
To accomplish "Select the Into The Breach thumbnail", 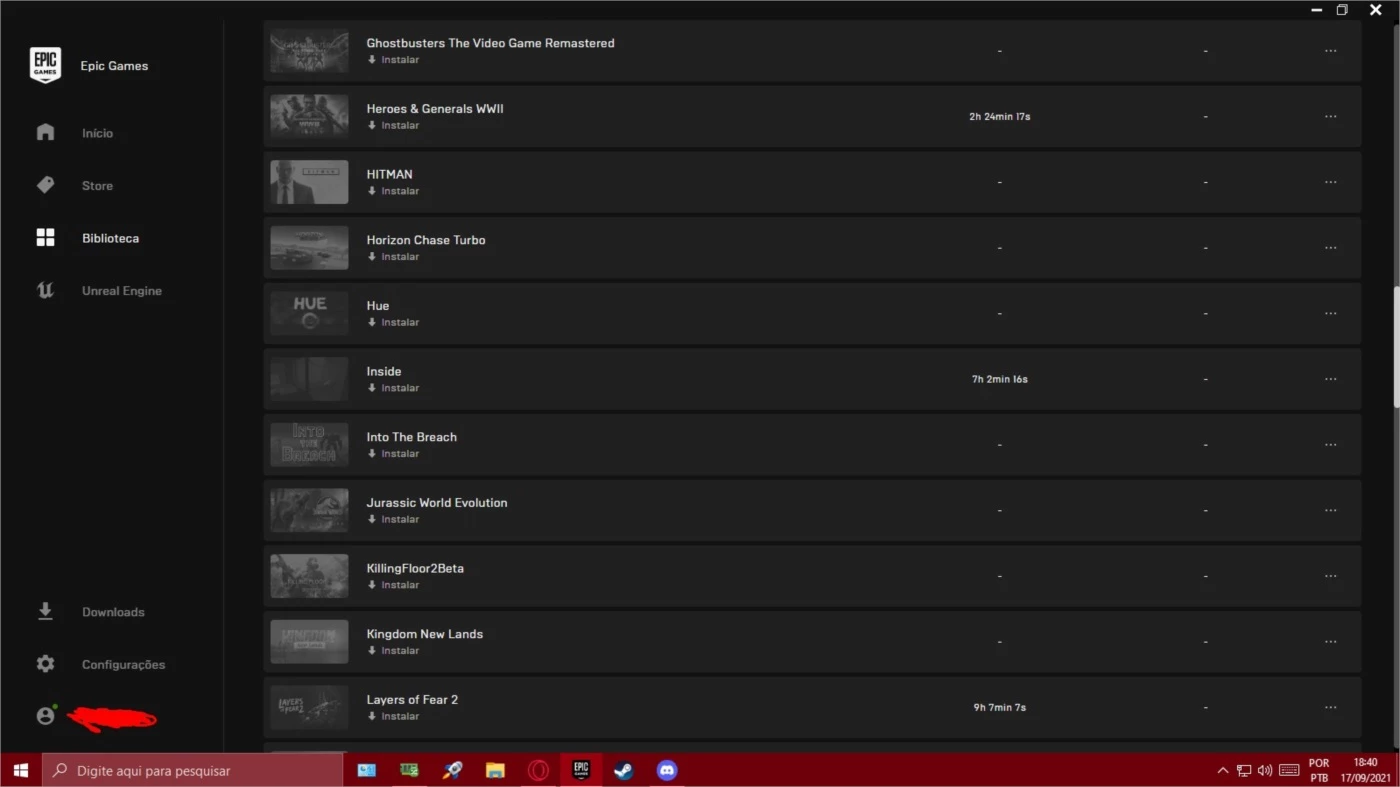I will click(309, 445).
